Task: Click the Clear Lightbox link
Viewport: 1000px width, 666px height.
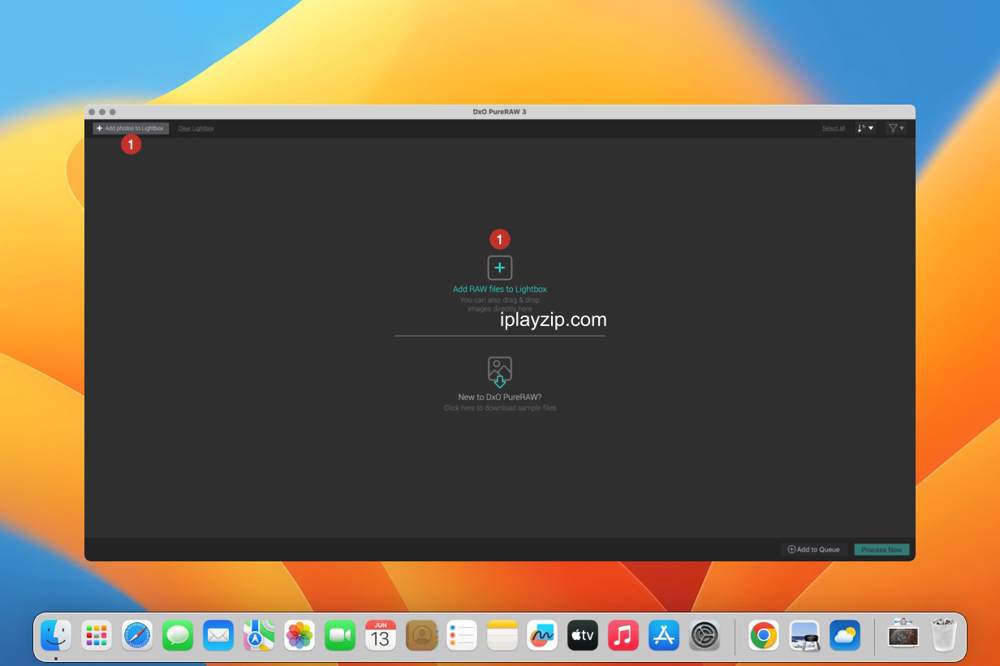Action: (x=196, y=129)
